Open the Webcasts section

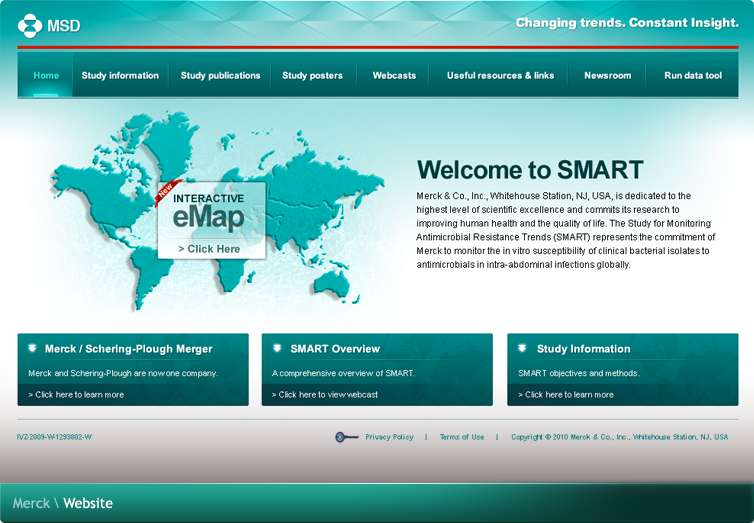pyautogui.click(x=394, y=75)
